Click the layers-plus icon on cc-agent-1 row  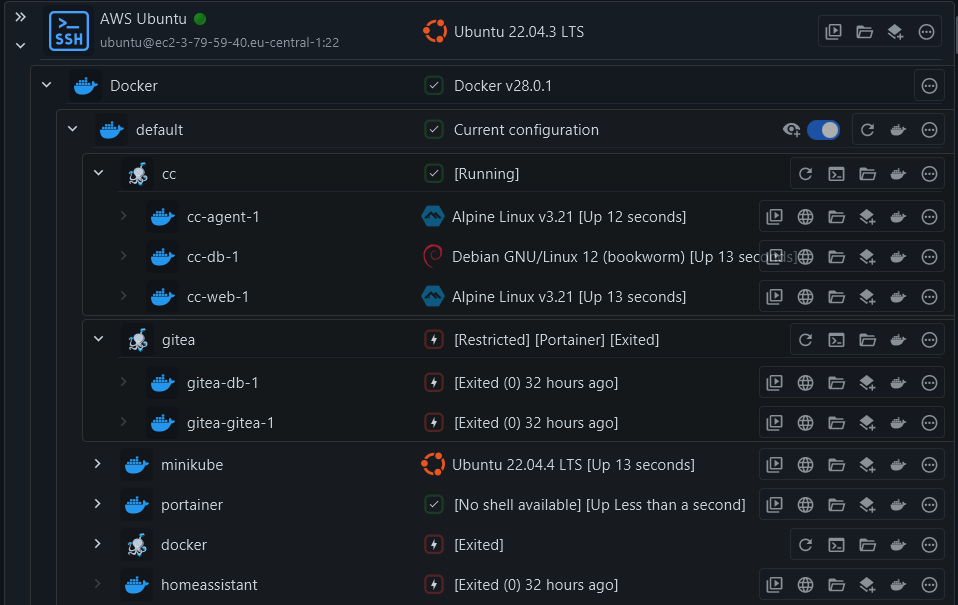click(868, 217)
